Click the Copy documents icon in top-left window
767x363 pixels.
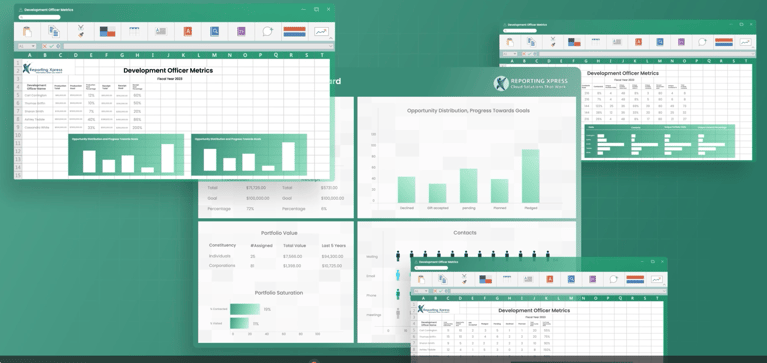[x=54, y=31]
